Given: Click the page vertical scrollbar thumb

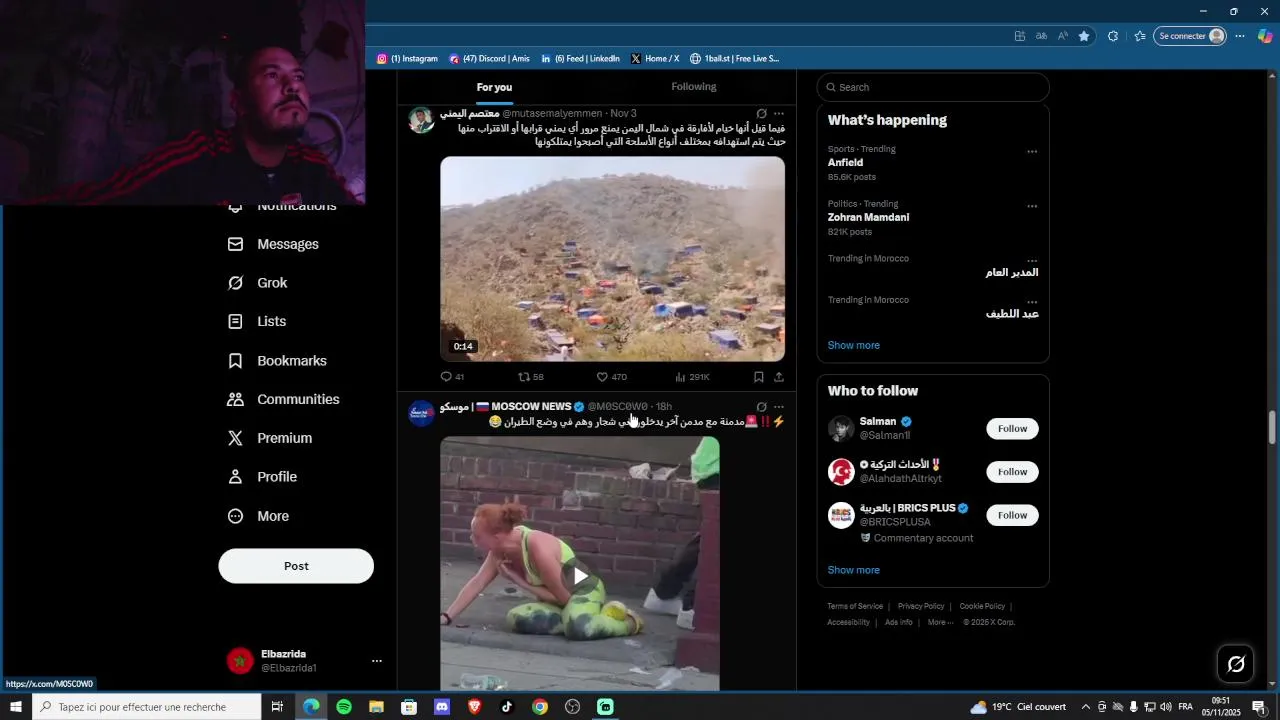Looking at the screenshot, I should point(1272,427).
